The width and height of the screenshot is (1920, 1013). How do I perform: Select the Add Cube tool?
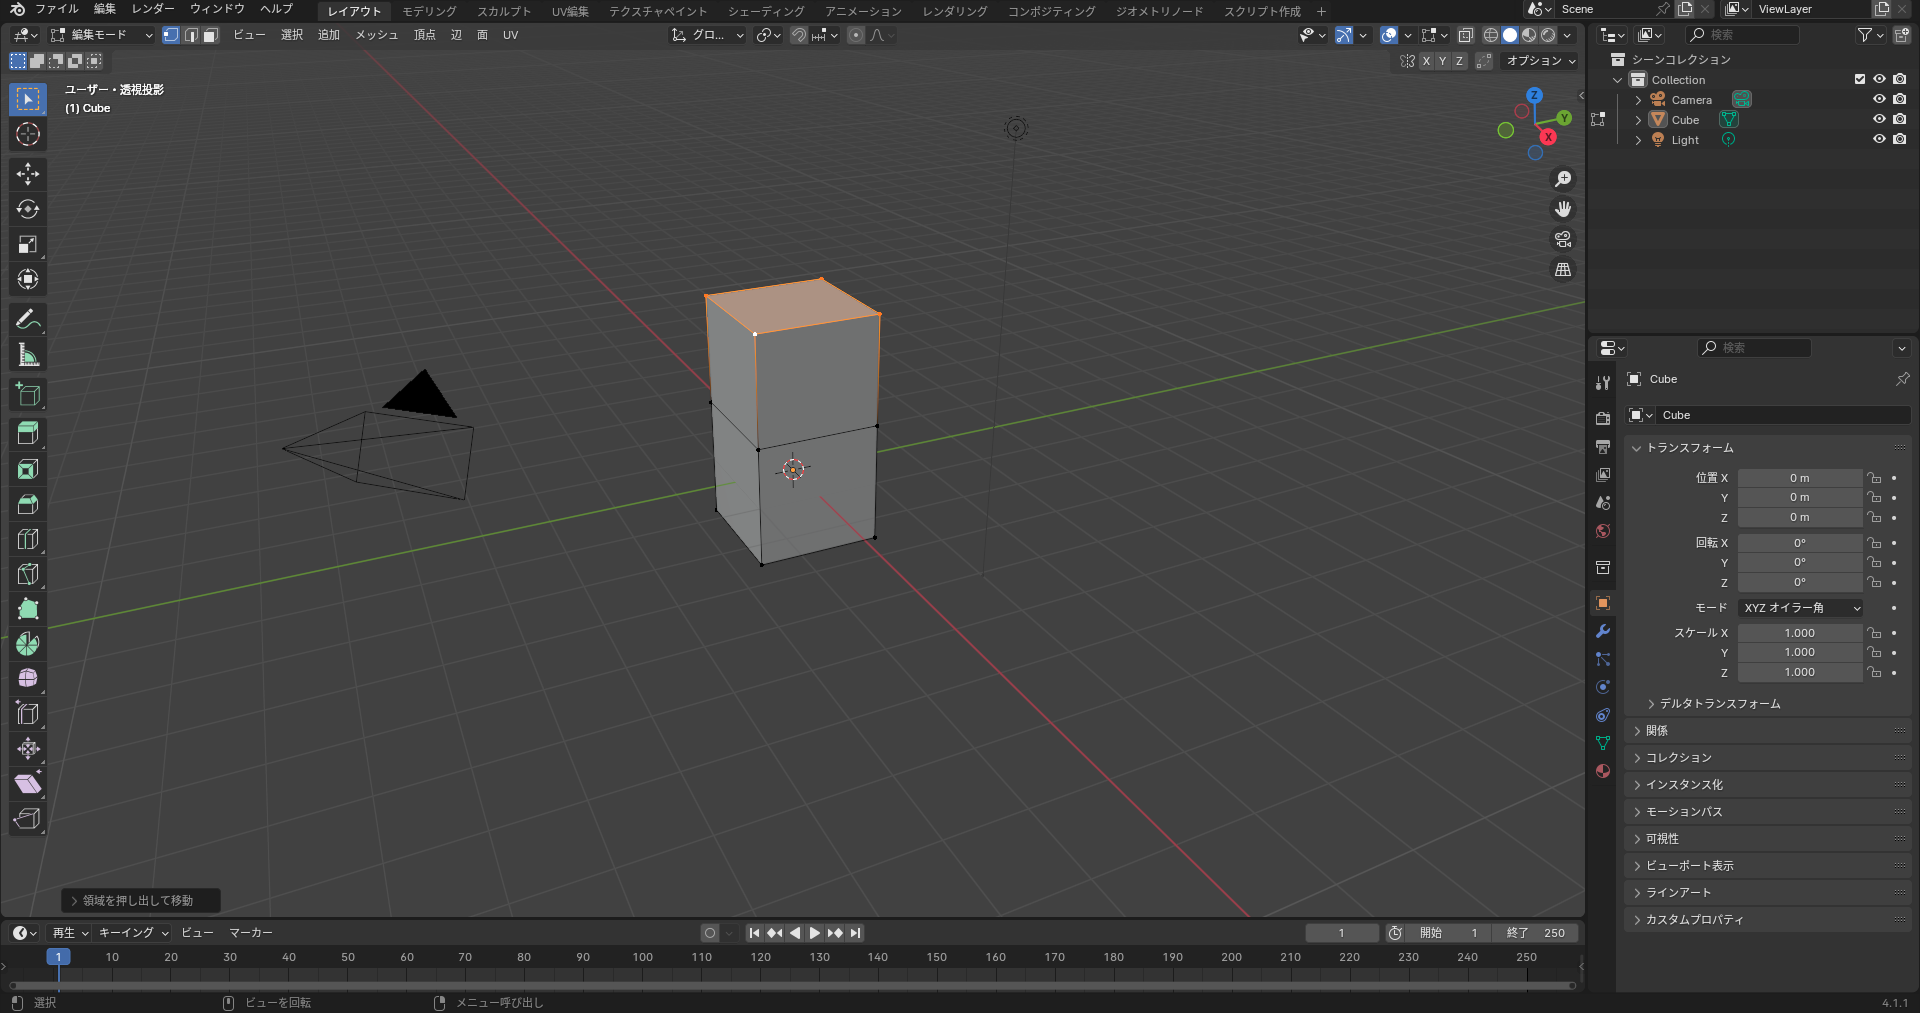[27, 395]
